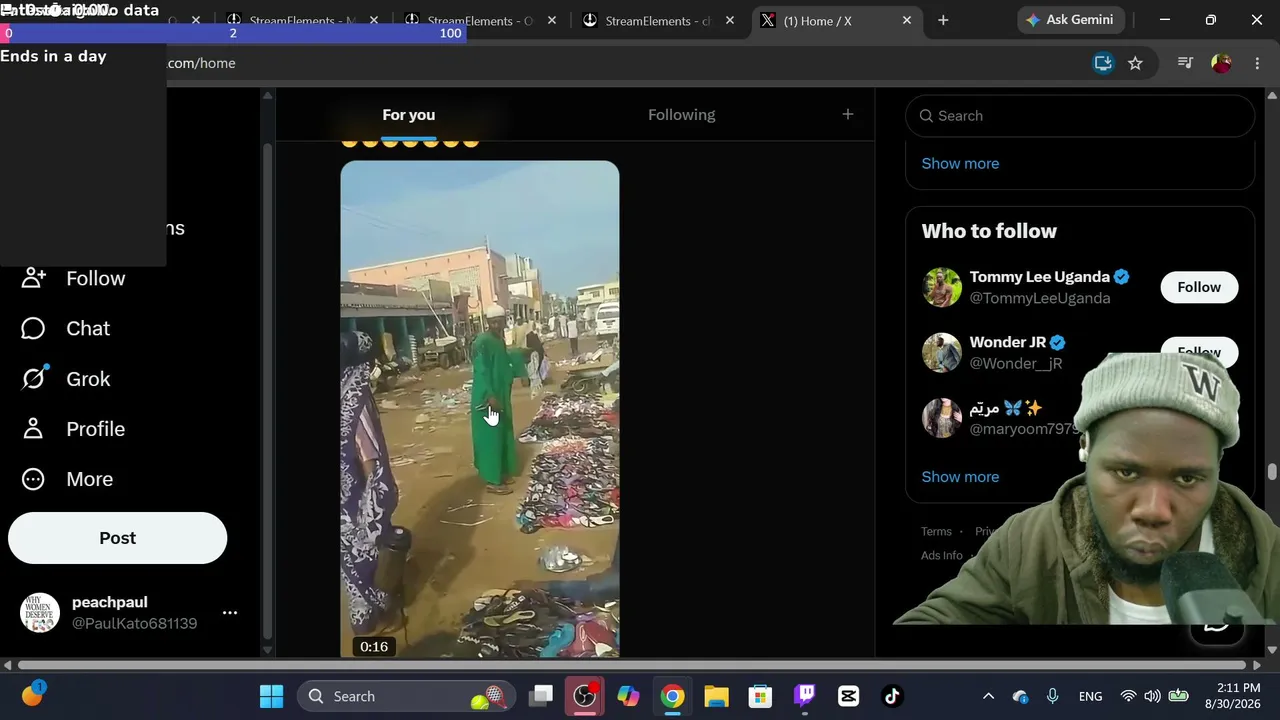Open the volume speaker tray icon
Screen dimensions: 1280x720
pyautogui.click(x=1152, y=696)
